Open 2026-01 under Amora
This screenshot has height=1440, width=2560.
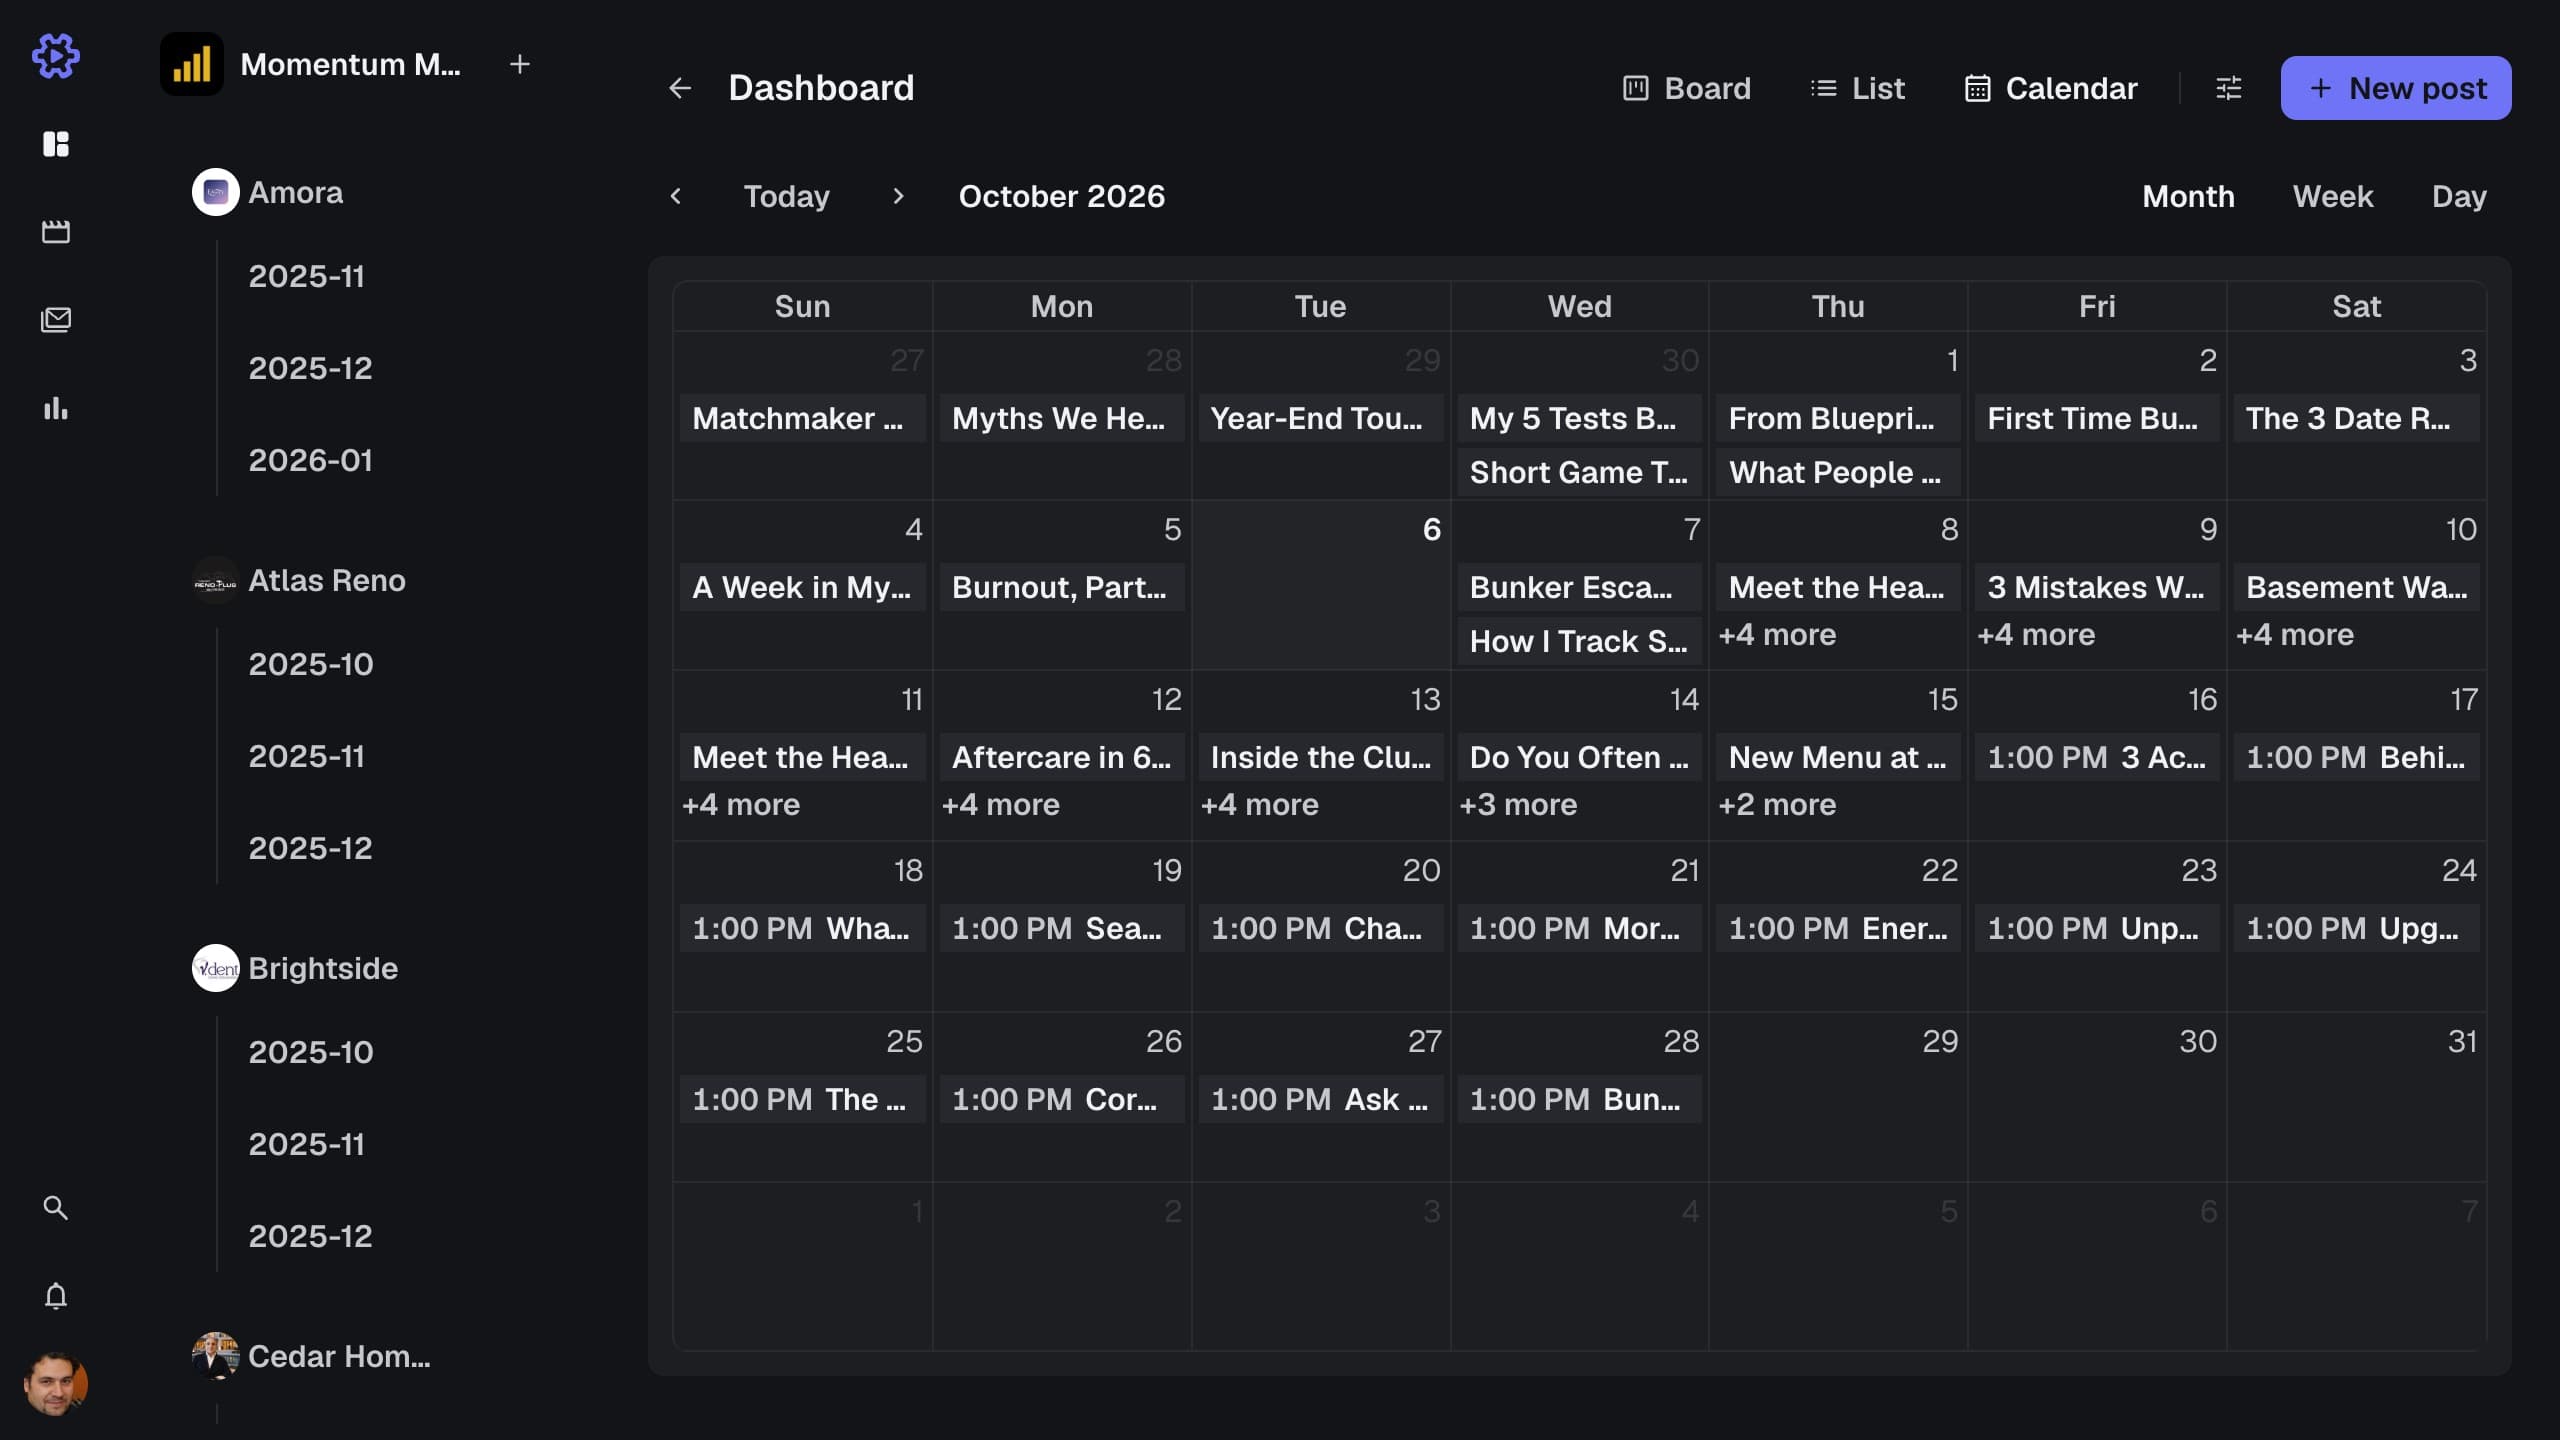point(310,460)
